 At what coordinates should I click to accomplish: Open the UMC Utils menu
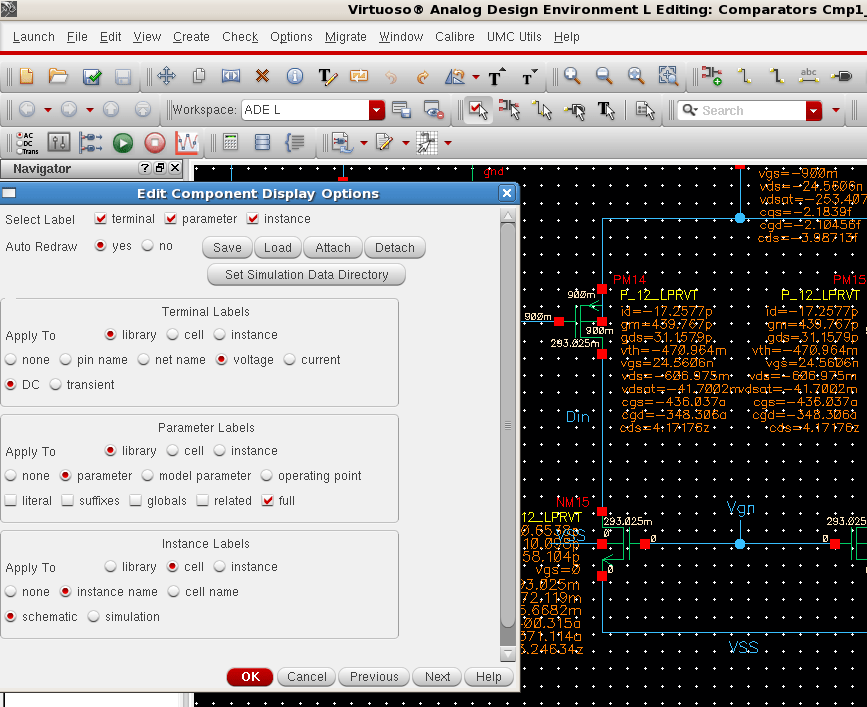tap(513, 36)
